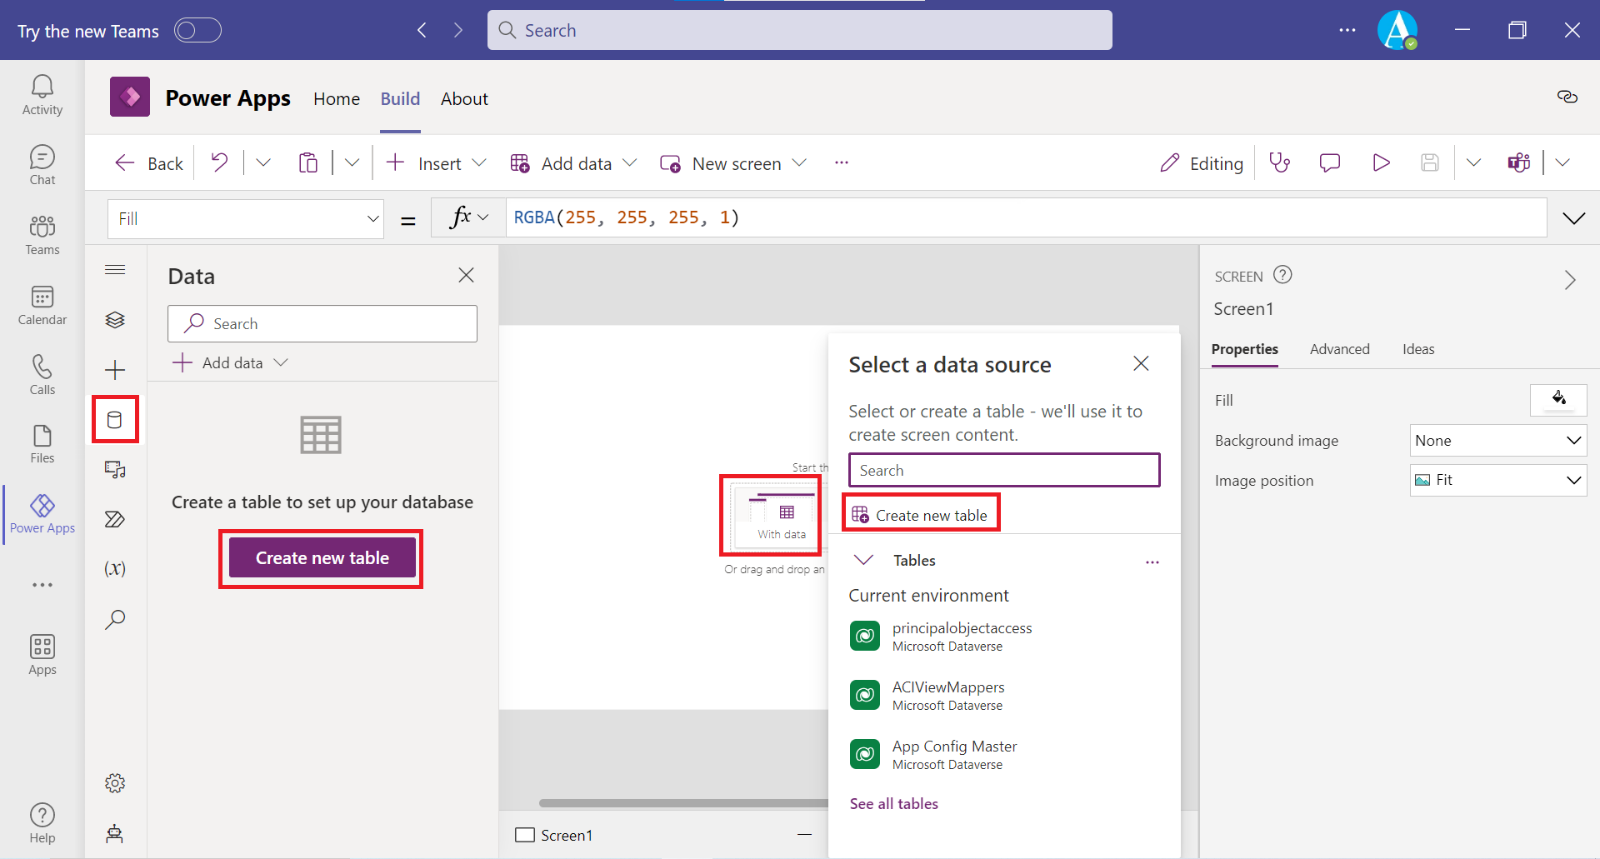Open the Image position Fit dropdown
This screenshot has height=859, width=1600.
(x=1497, y=480)
